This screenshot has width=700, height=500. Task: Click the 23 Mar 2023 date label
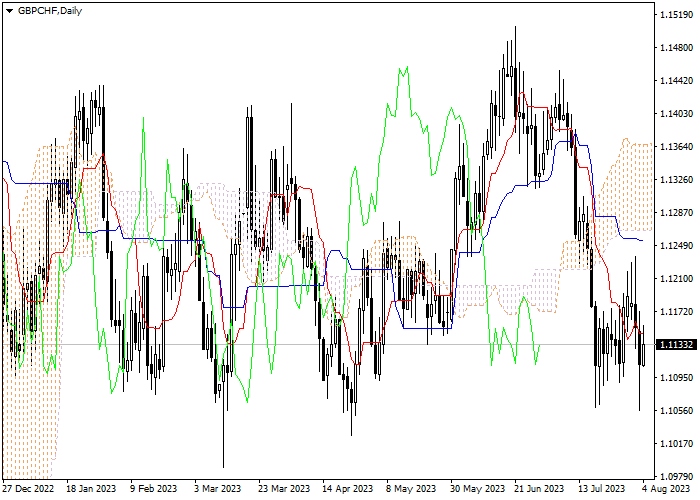[284, 489]
